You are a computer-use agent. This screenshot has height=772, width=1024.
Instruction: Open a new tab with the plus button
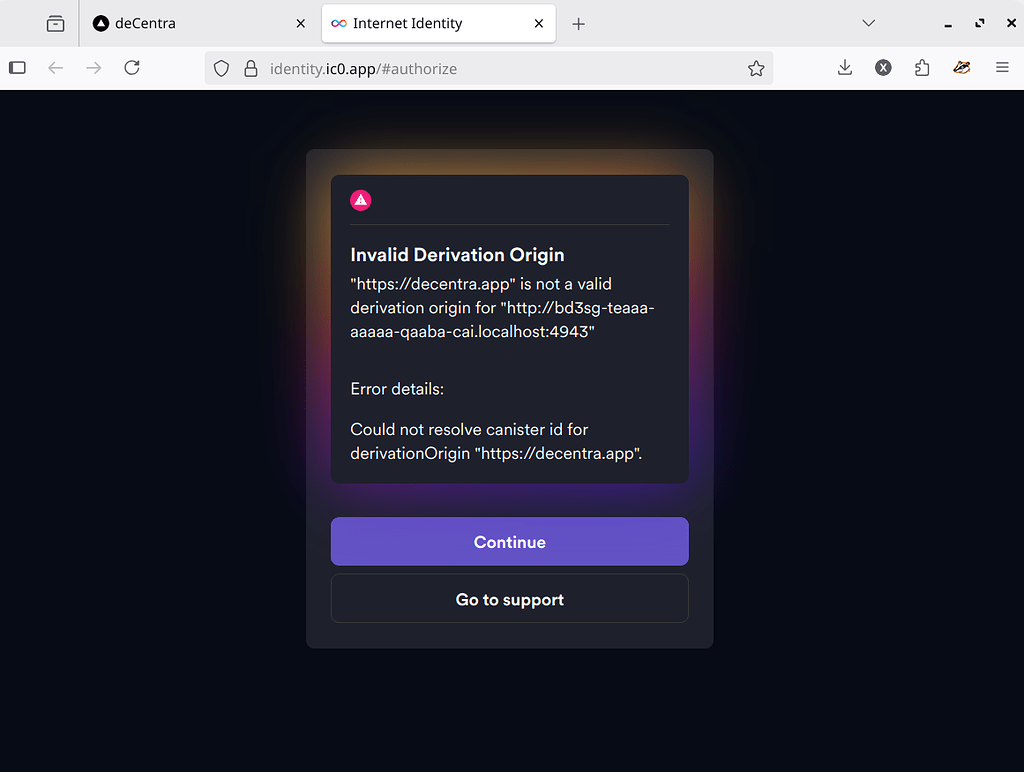pos(578,22)
